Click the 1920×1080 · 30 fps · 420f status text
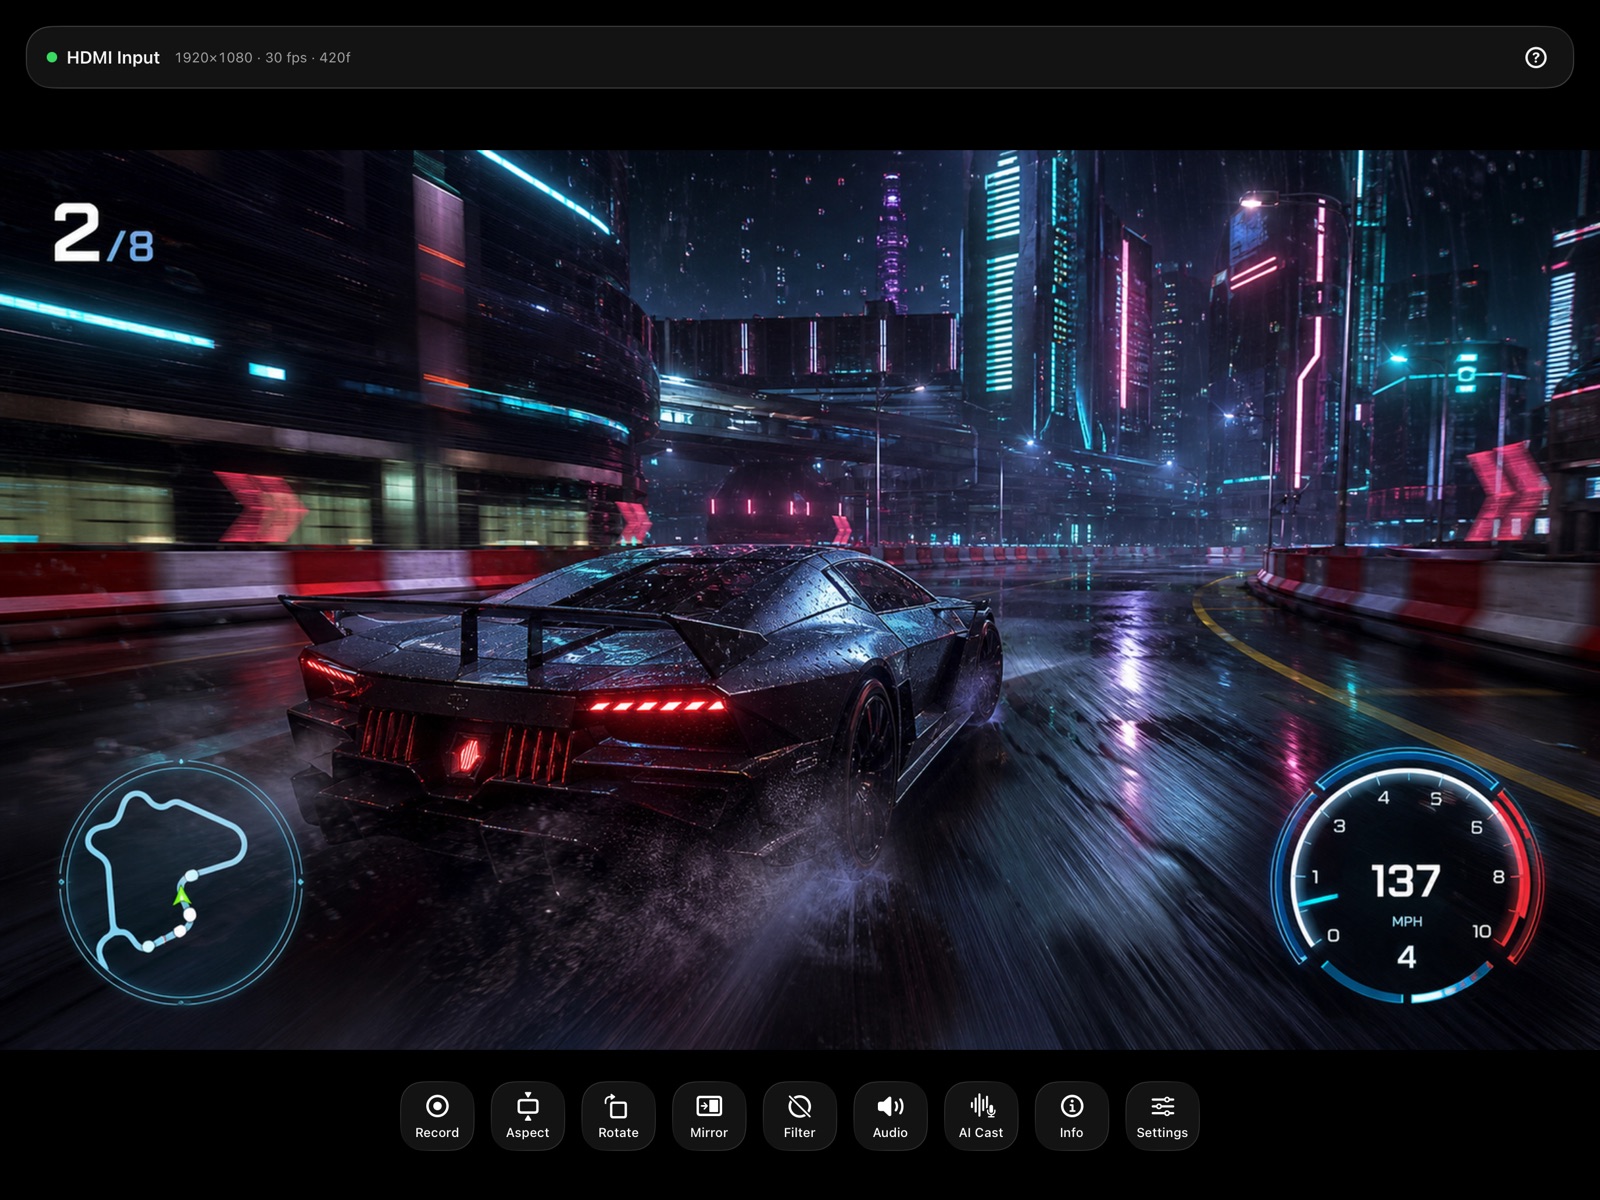Screen dimensions: 1600x1200 (263, 58)
